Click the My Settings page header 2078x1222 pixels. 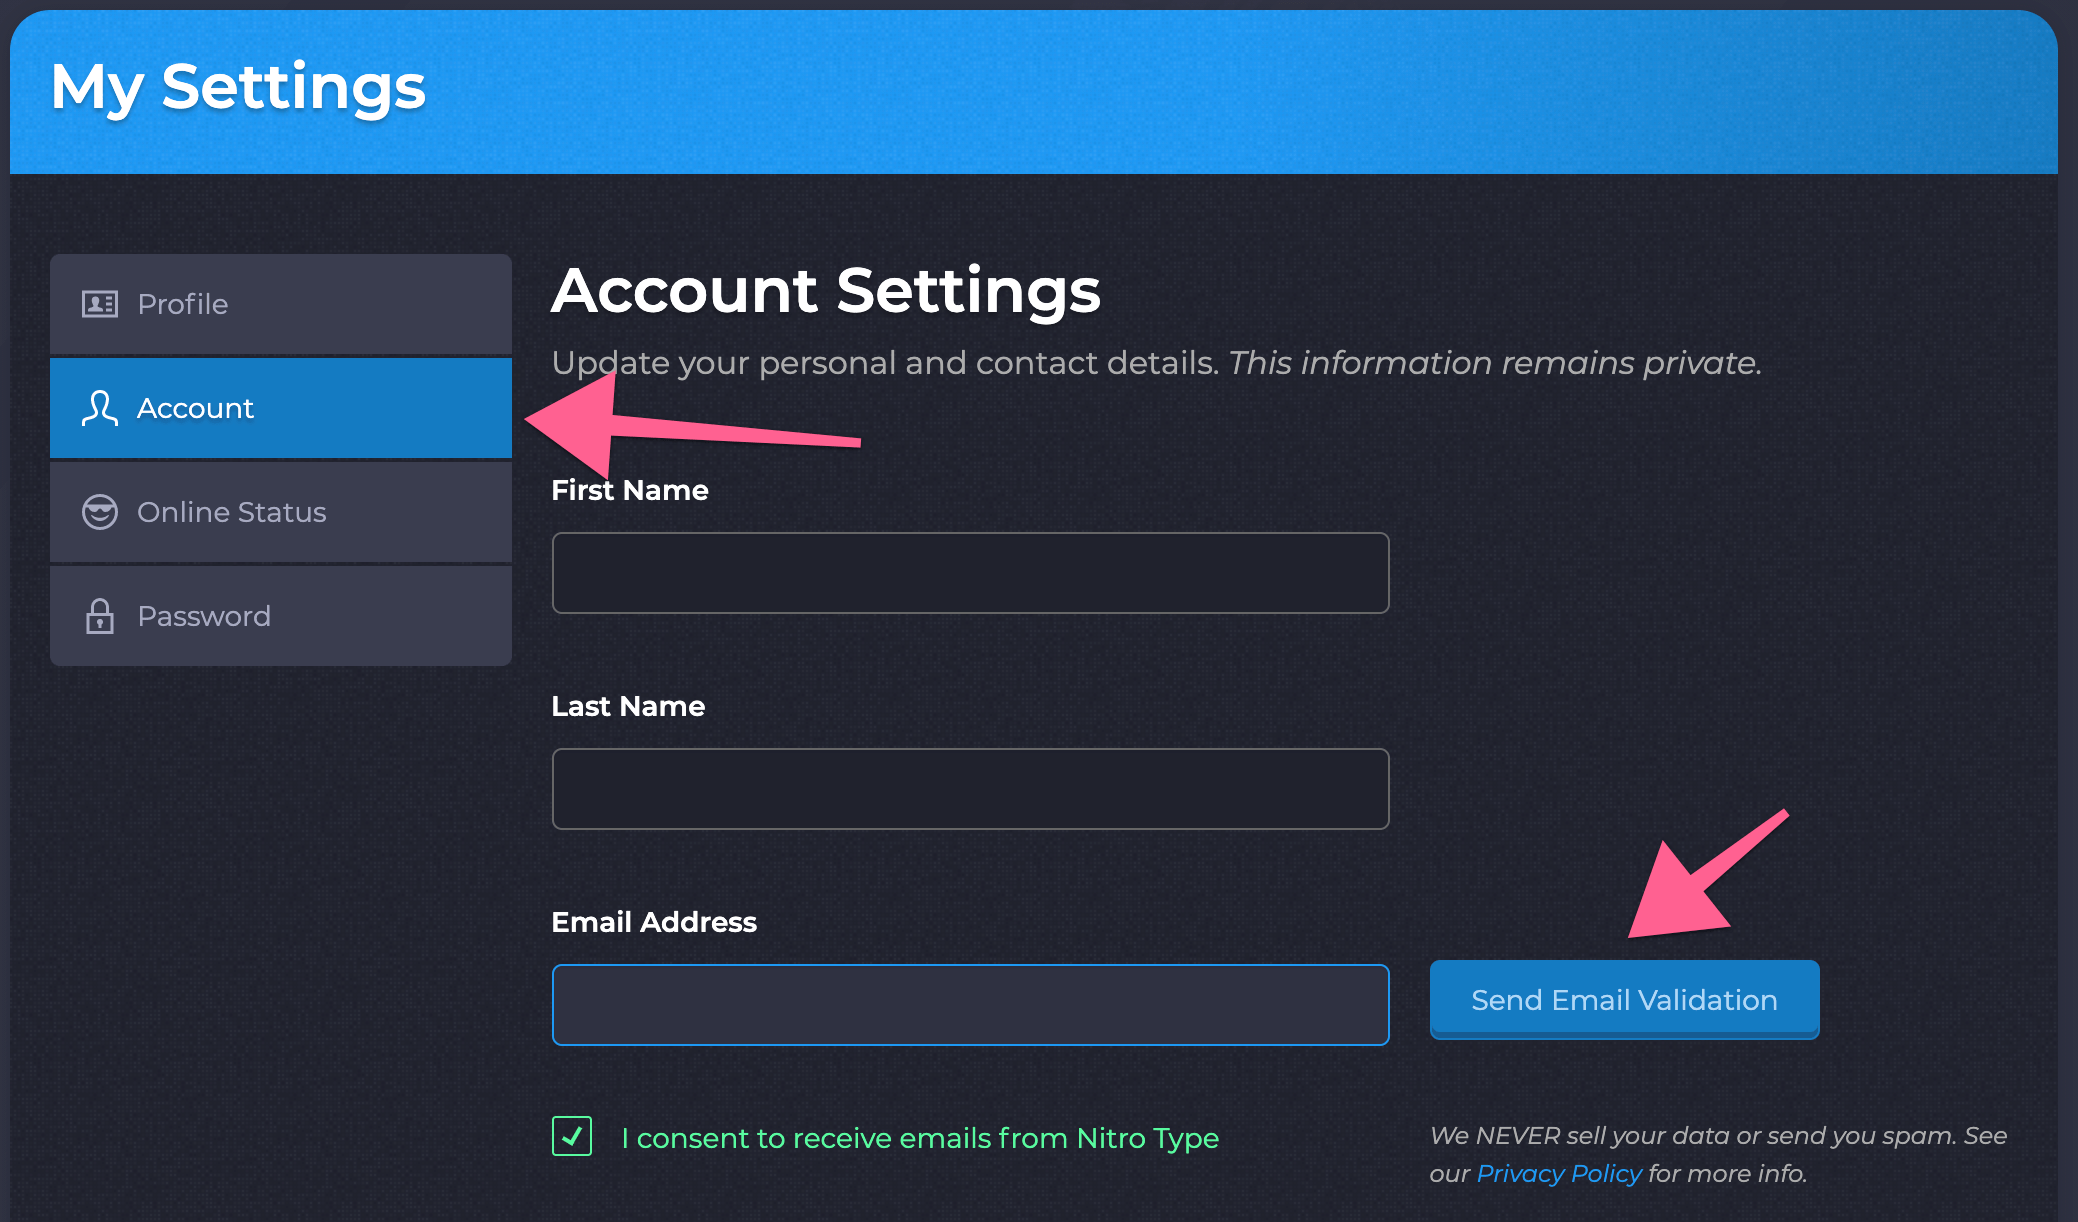pyautogui.click(x=238, y=88)
